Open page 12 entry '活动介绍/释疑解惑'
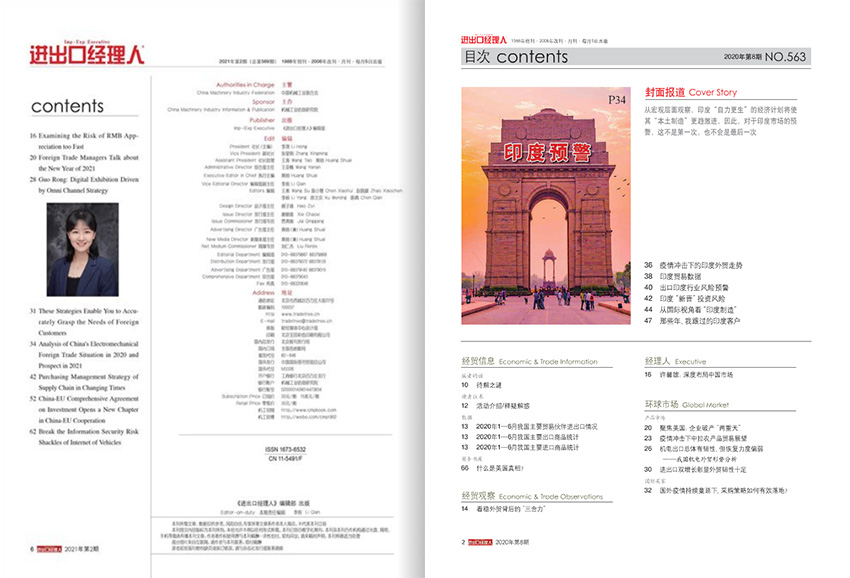850x578 pixels. pyautogui.click(x=495, y=406)
